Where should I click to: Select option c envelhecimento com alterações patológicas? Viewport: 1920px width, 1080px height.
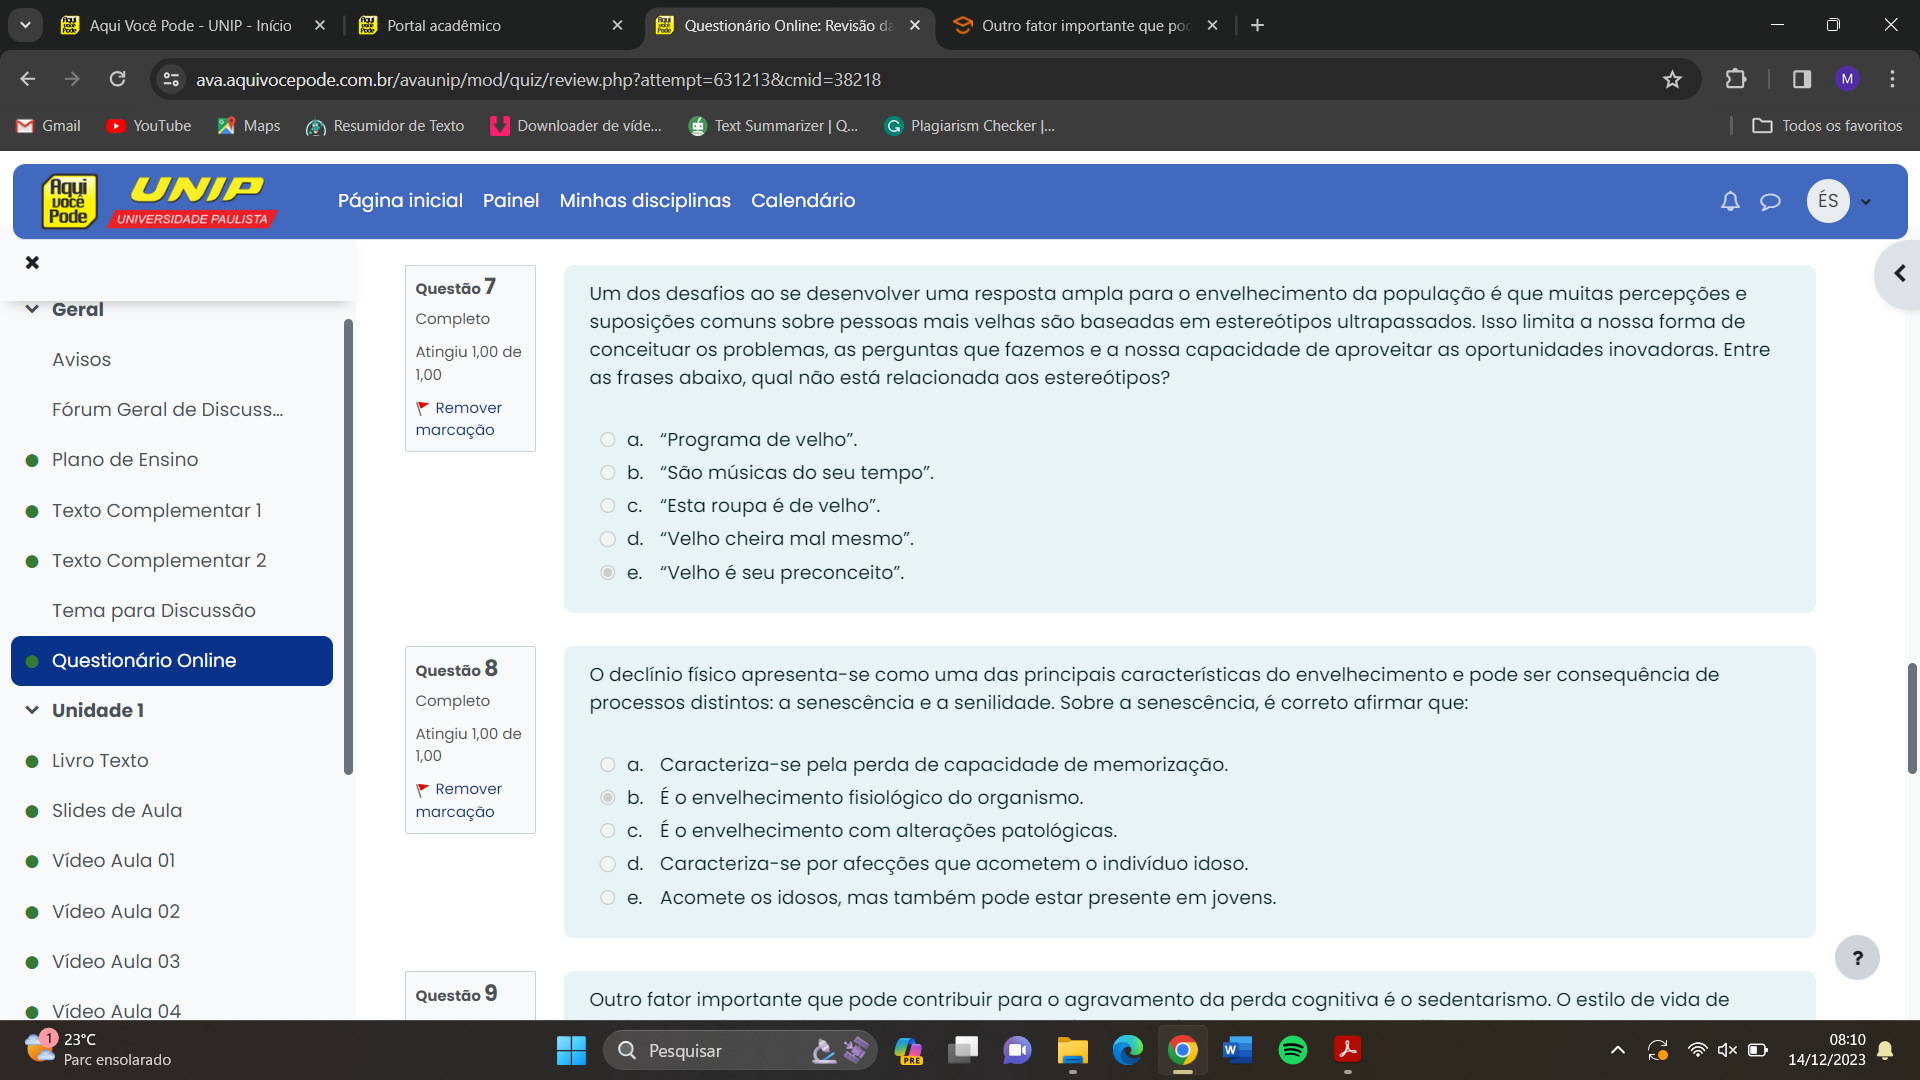coord(607,831)
